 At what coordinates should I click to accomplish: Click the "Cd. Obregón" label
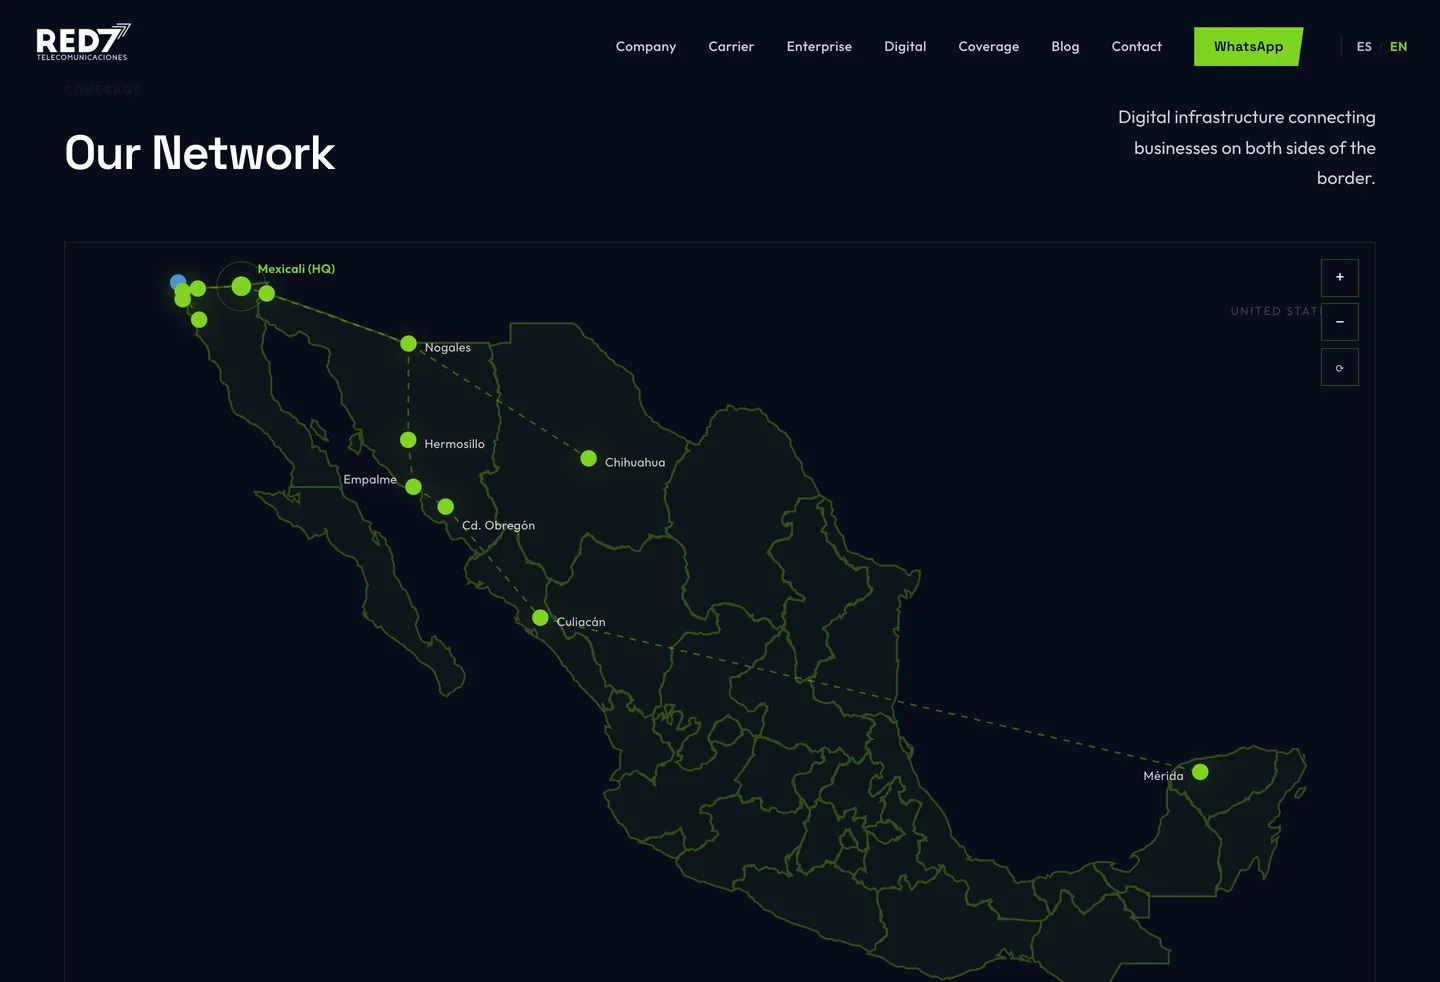pos(498,526)
